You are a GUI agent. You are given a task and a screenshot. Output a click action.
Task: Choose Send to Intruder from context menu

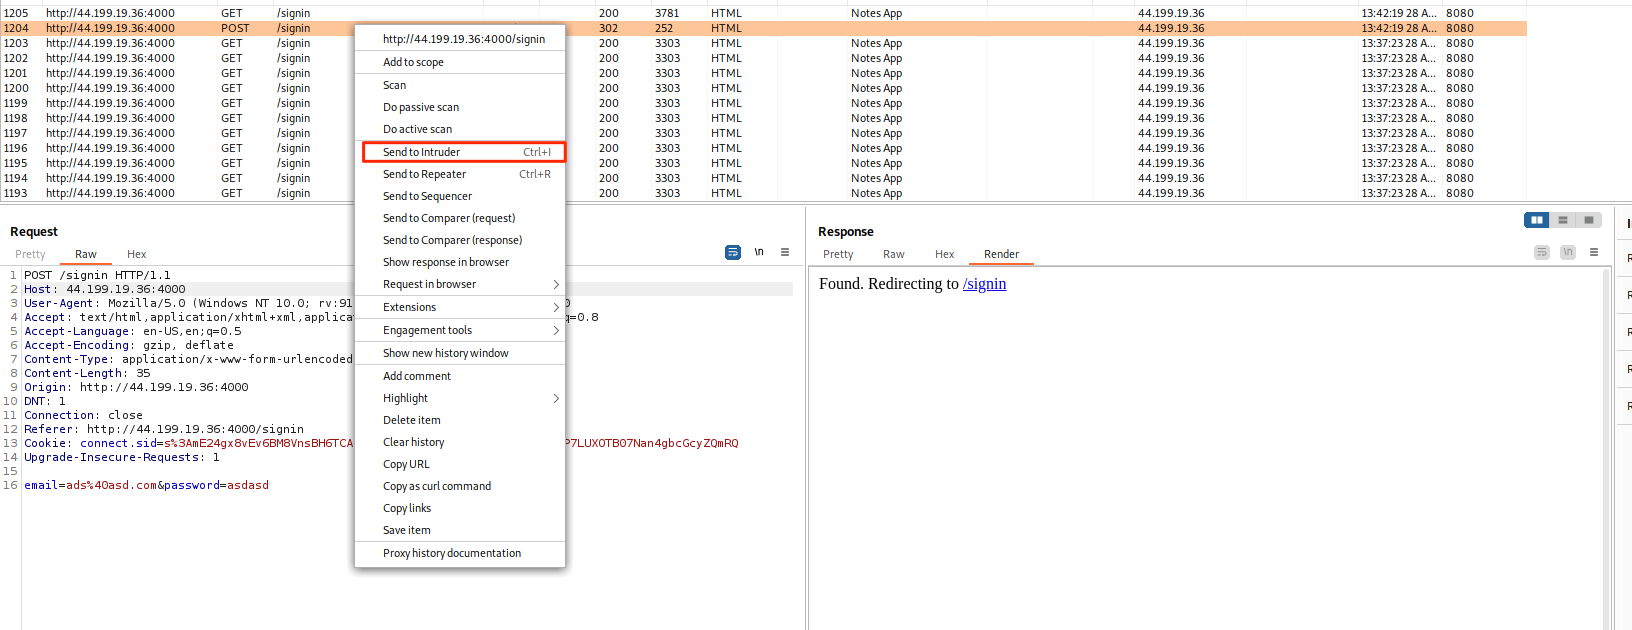click(460, 152)
